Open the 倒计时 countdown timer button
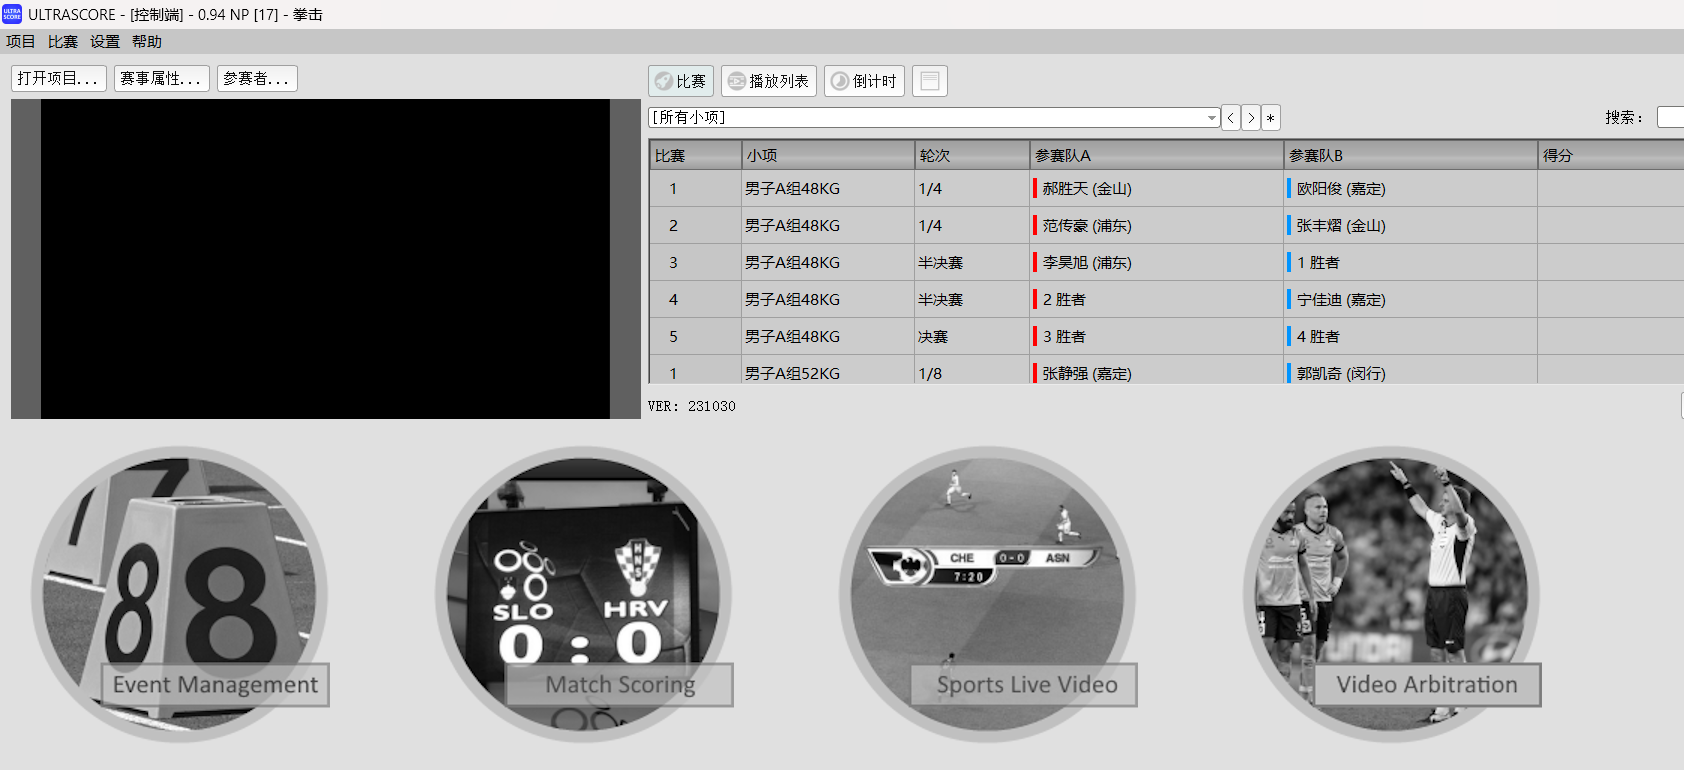1684x770 pixels. coord(864,81)
